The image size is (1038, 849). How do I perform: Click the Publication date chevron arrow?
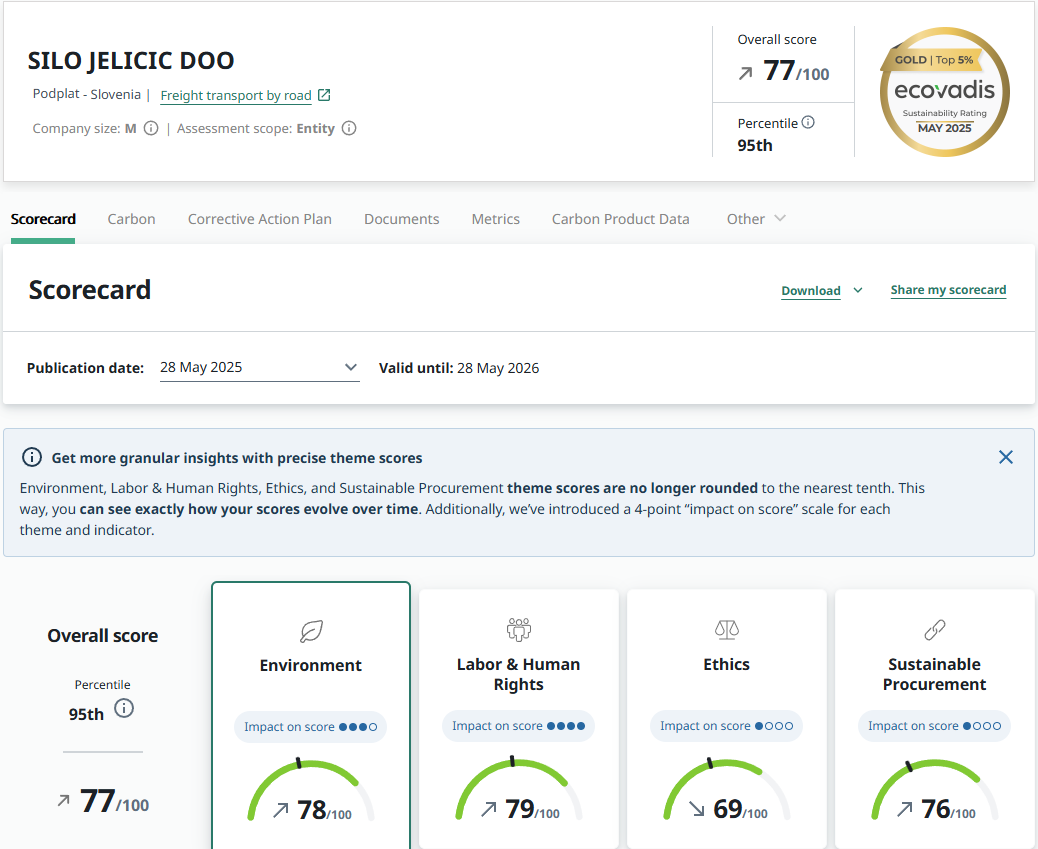tap(351, 367)
